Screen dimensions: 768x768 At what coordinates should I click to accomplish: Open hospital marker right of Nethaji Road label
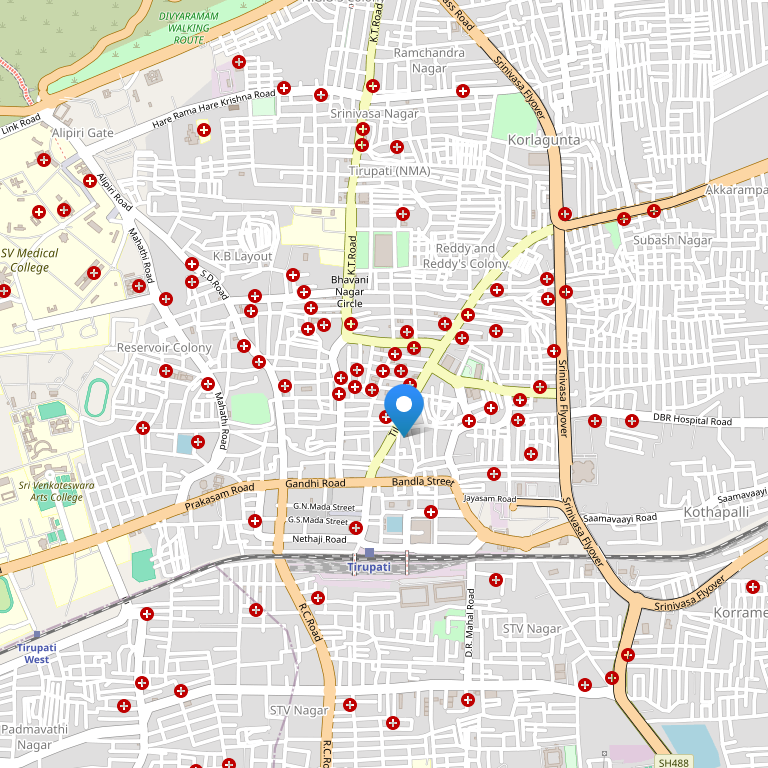[356, 527]
